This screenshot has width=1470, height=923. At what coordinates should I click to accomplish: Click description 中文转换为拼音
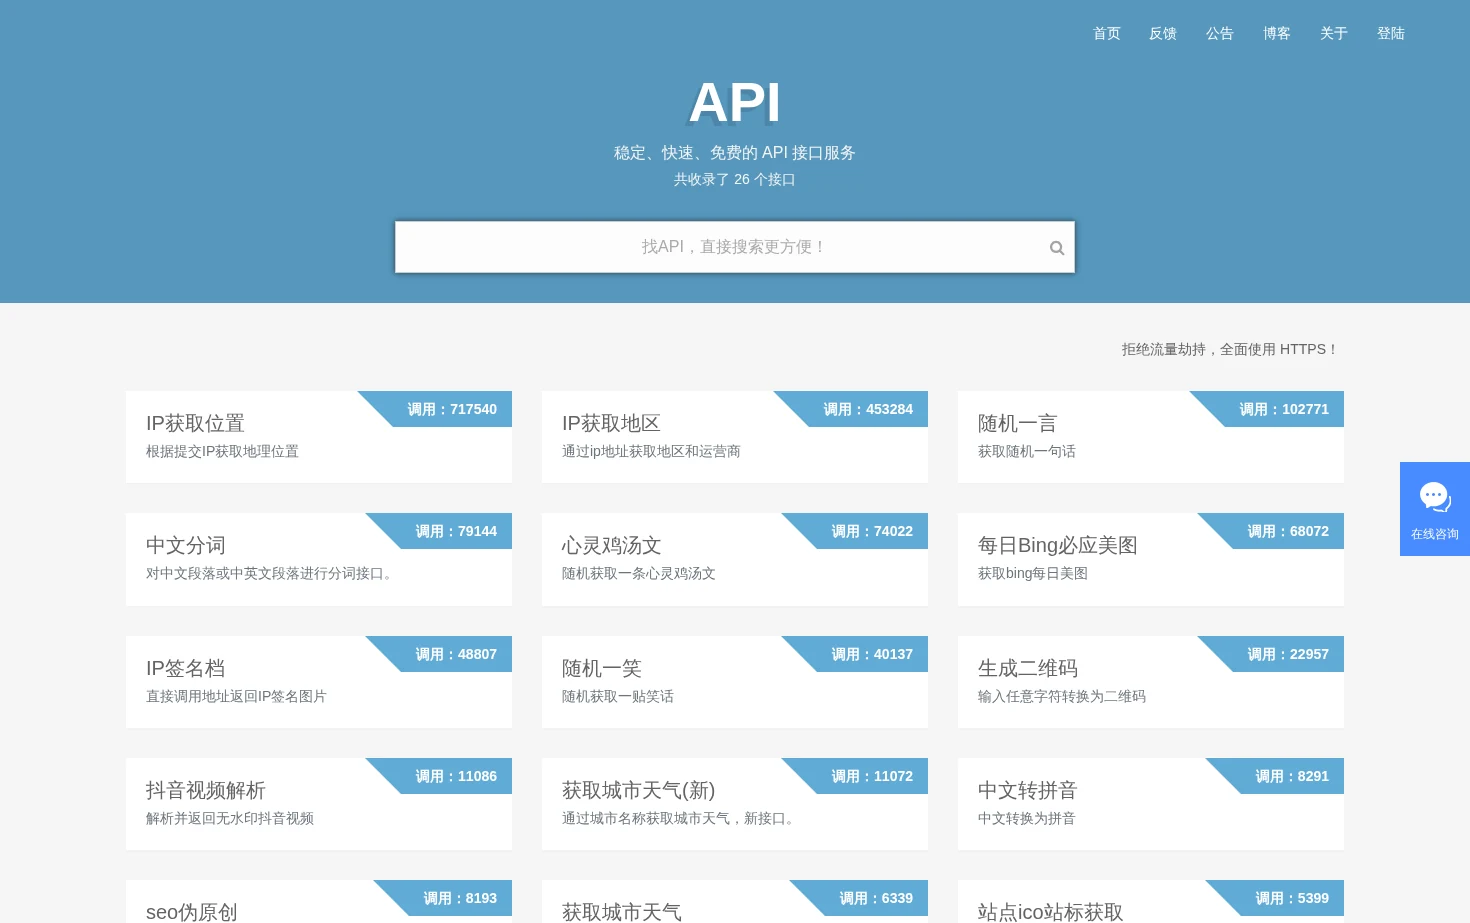coord(1027,818)
